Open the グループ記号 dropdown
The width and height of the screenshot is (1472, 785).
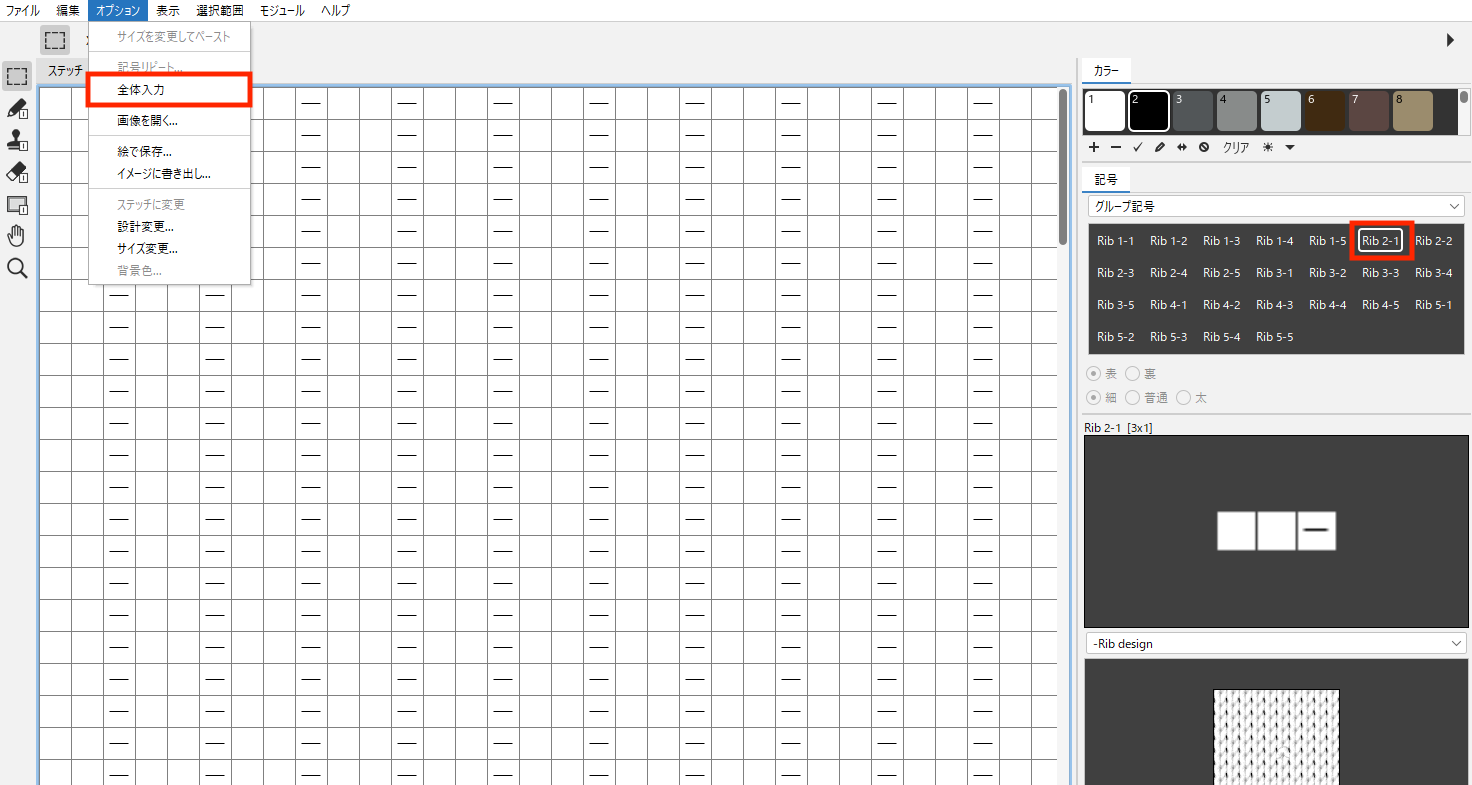1276,206
